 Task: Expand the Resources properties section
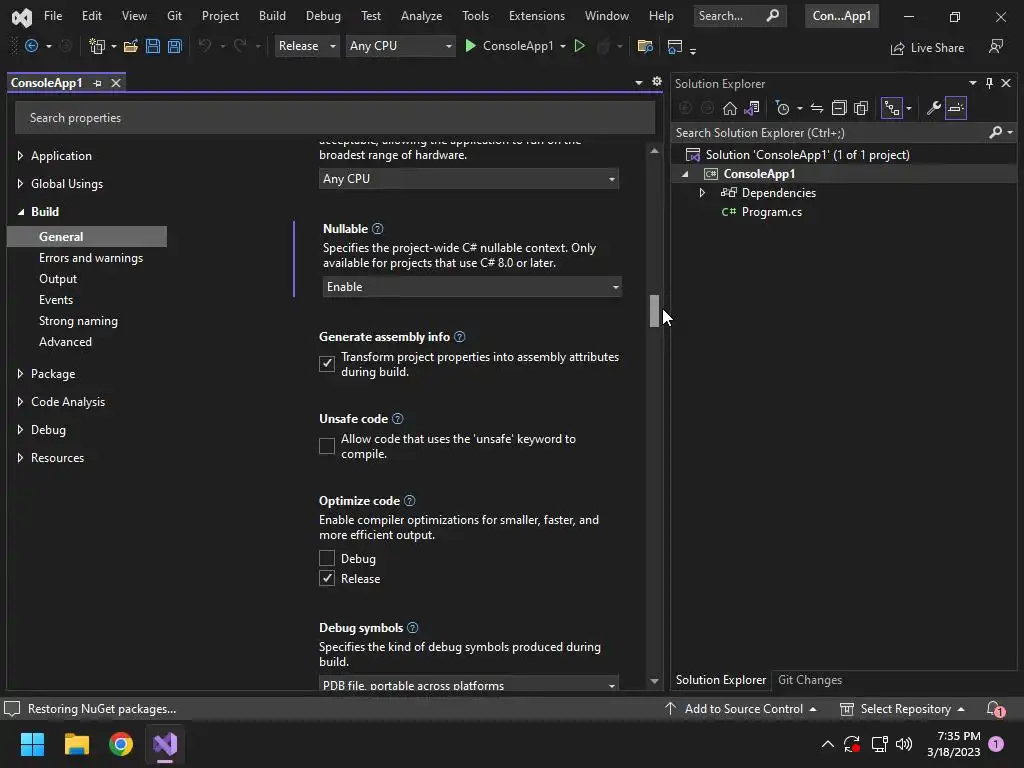(x=20, y=457)
